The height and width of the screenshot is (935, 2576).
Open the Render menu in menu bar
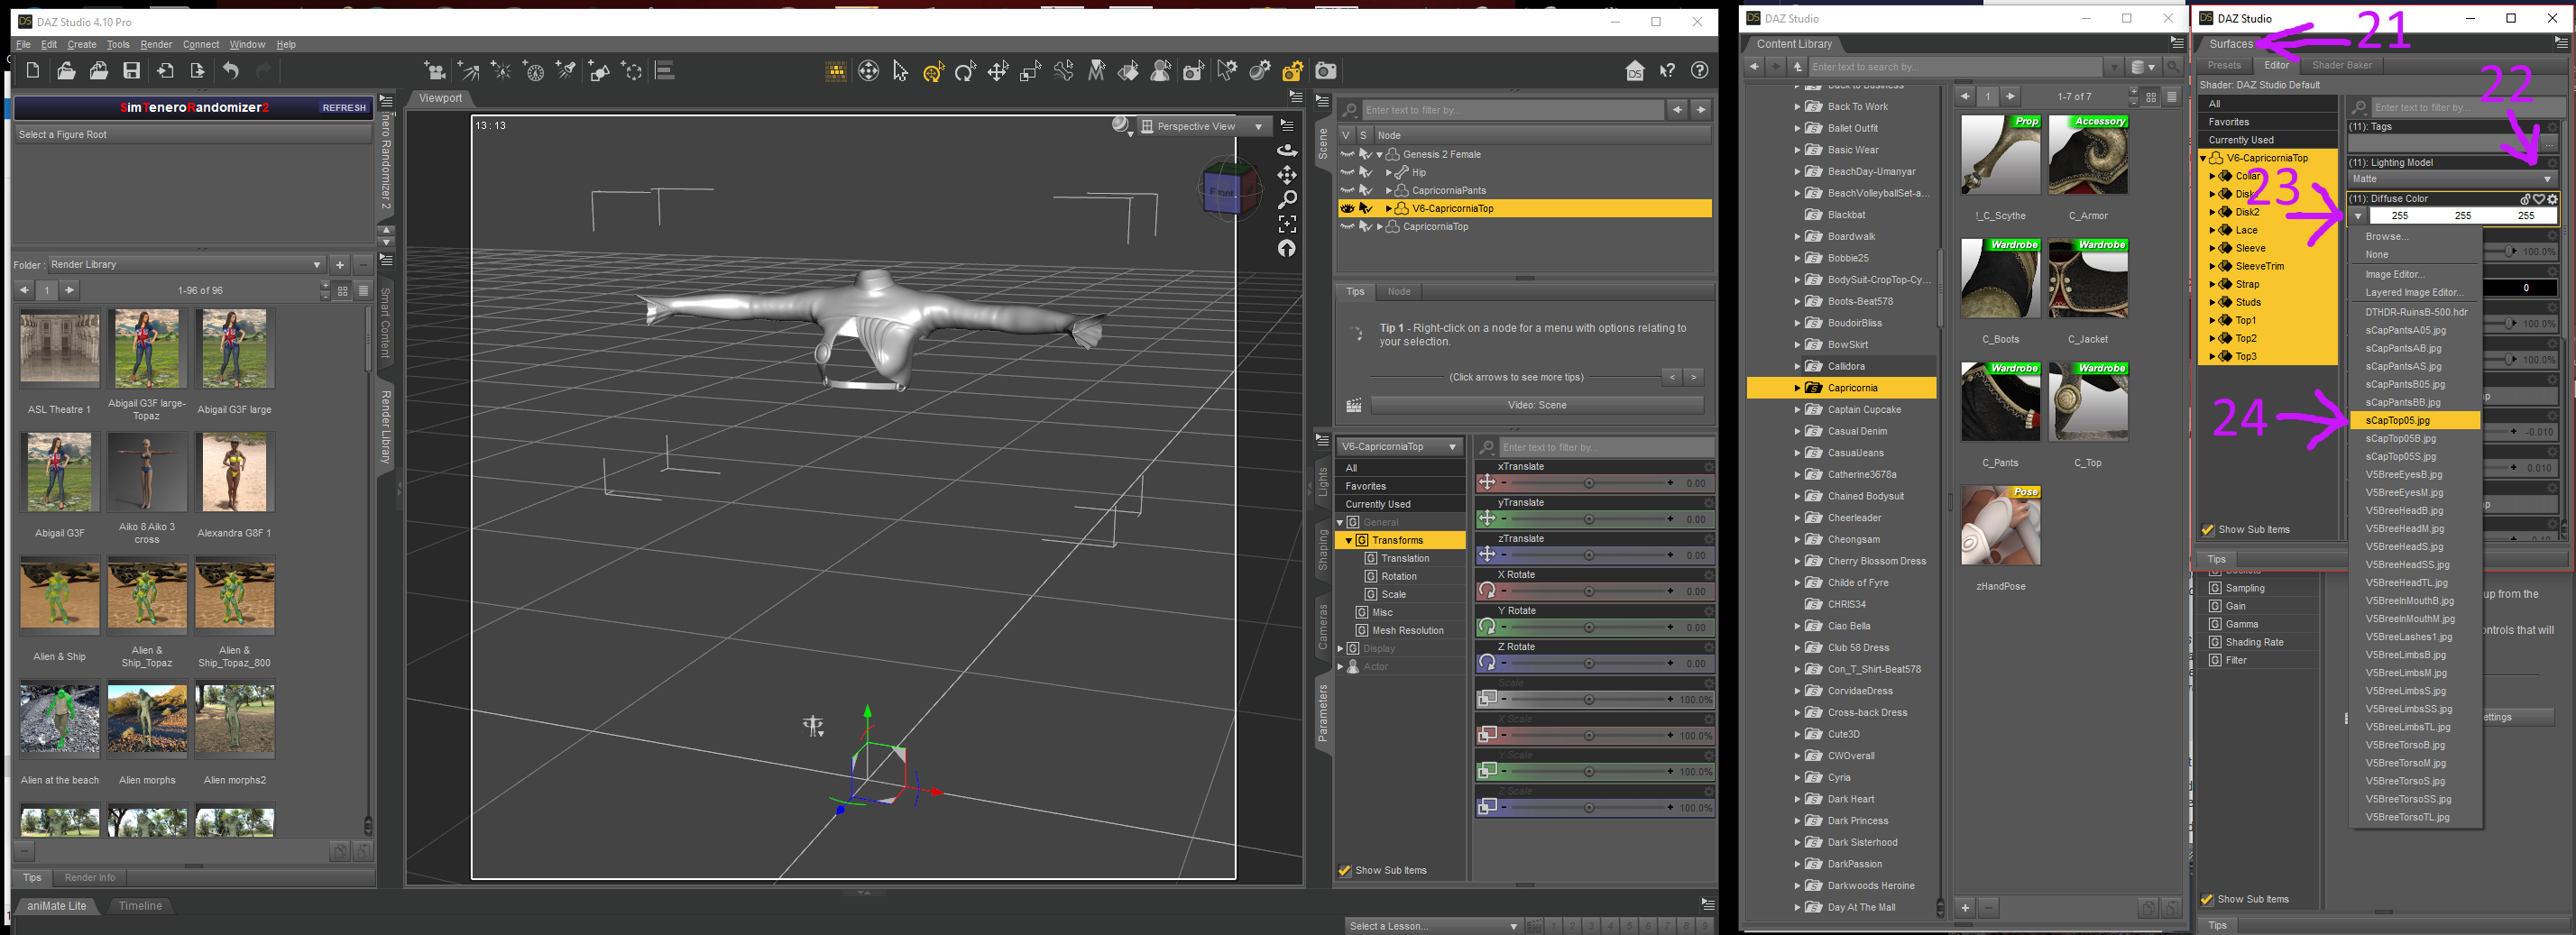tap(156, 45)
